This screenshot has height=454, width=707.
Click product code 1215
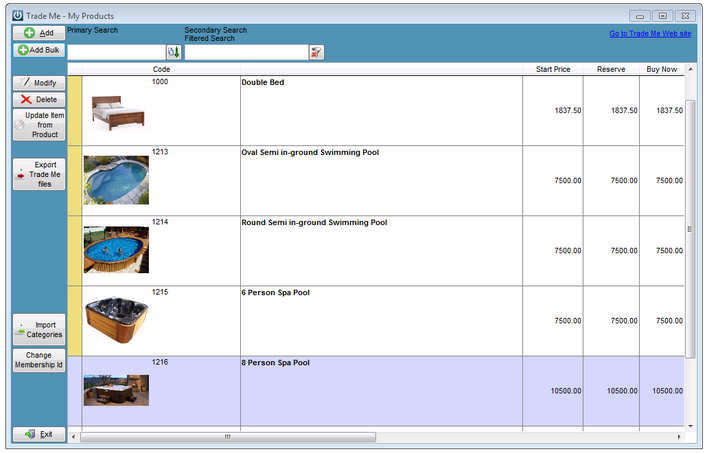click(160, 292)
